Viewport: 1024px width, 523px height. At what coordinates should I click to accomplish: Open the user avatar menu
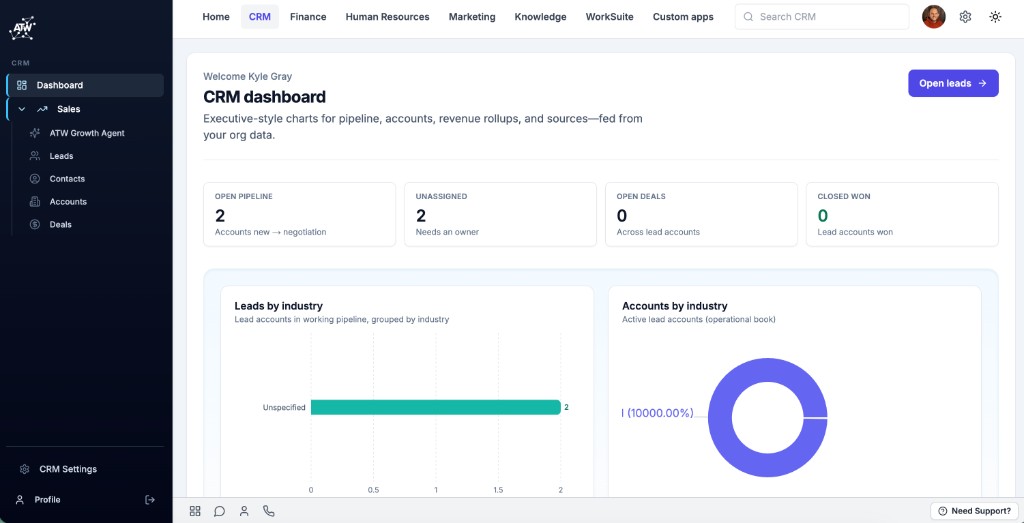tap(934, 17)
